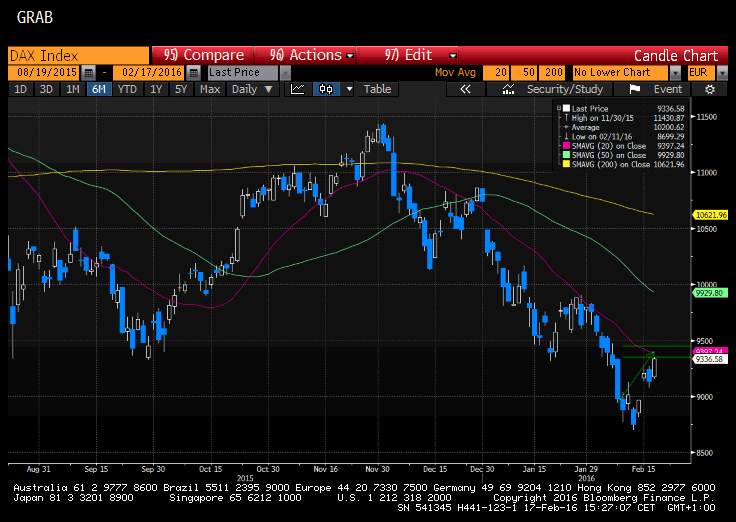Edit moving average period 200 field
The image size is (736, 522).
click(552, 73)
